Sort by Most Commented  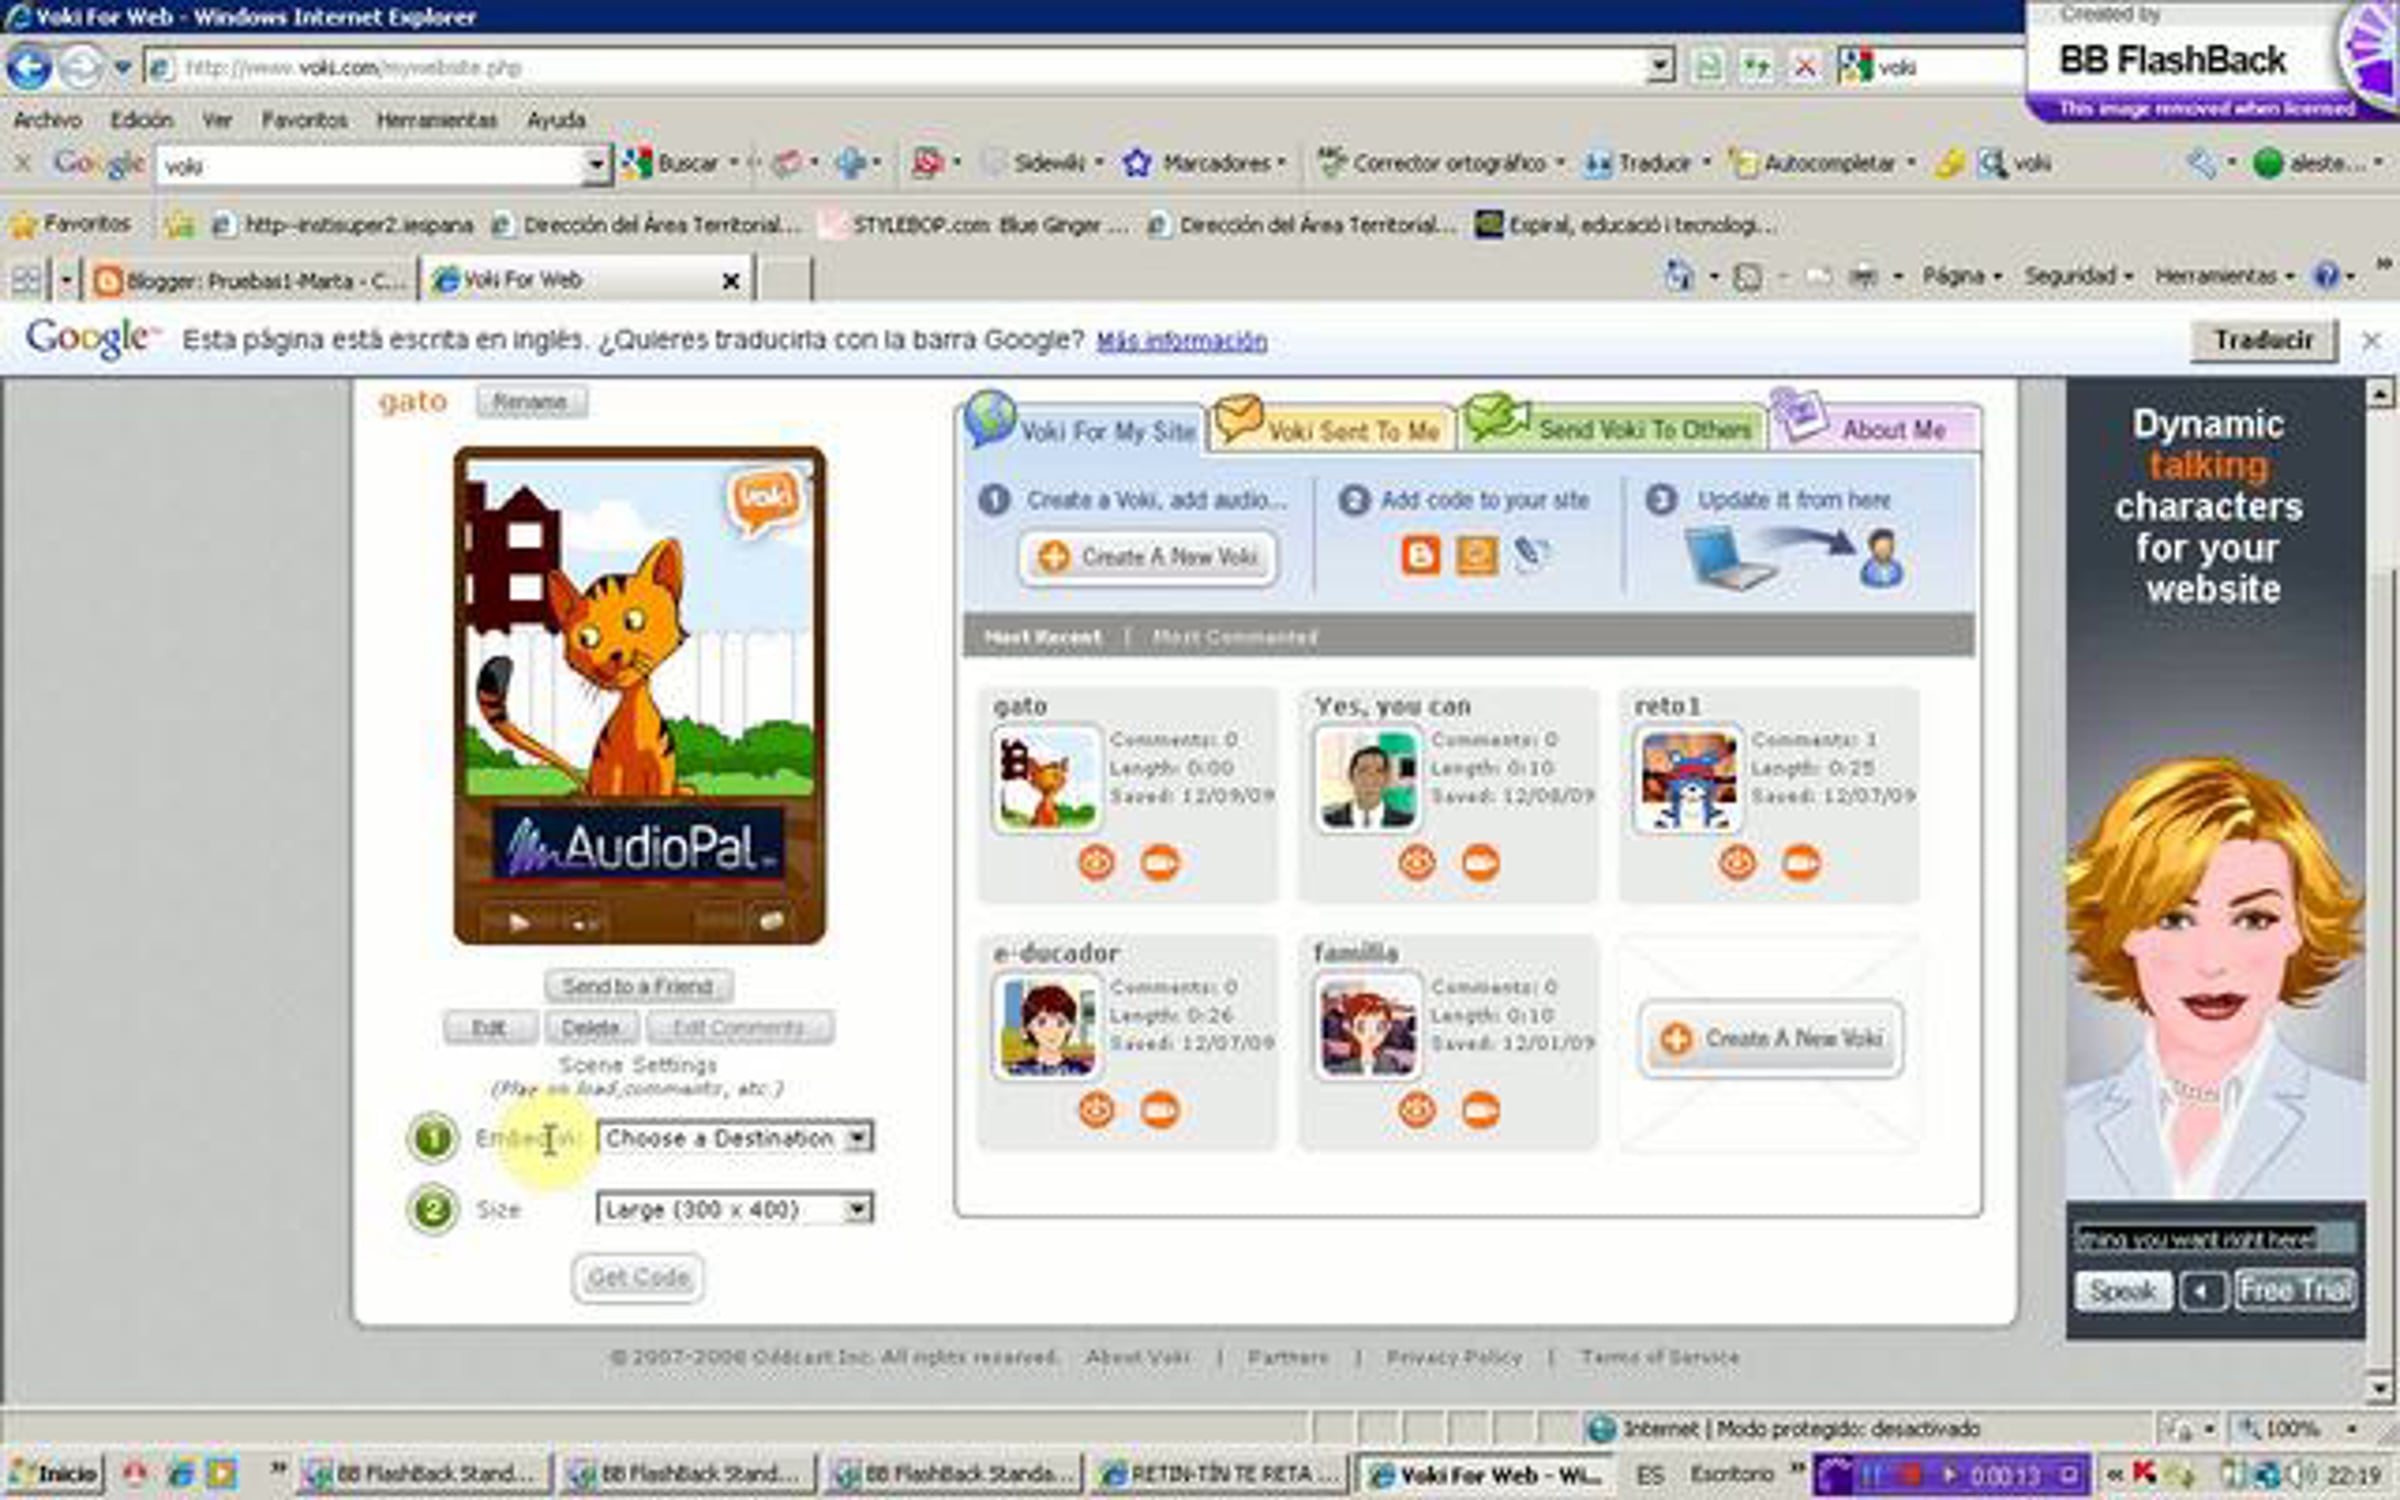point(1234,637)
